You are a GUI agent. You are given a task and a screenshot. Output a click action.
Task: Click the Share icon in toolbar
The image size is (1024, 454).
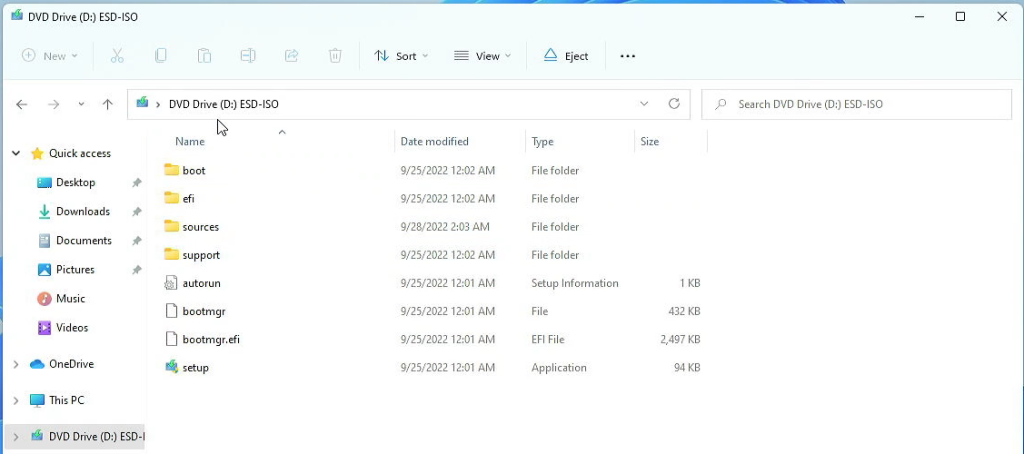pos(292,56)
